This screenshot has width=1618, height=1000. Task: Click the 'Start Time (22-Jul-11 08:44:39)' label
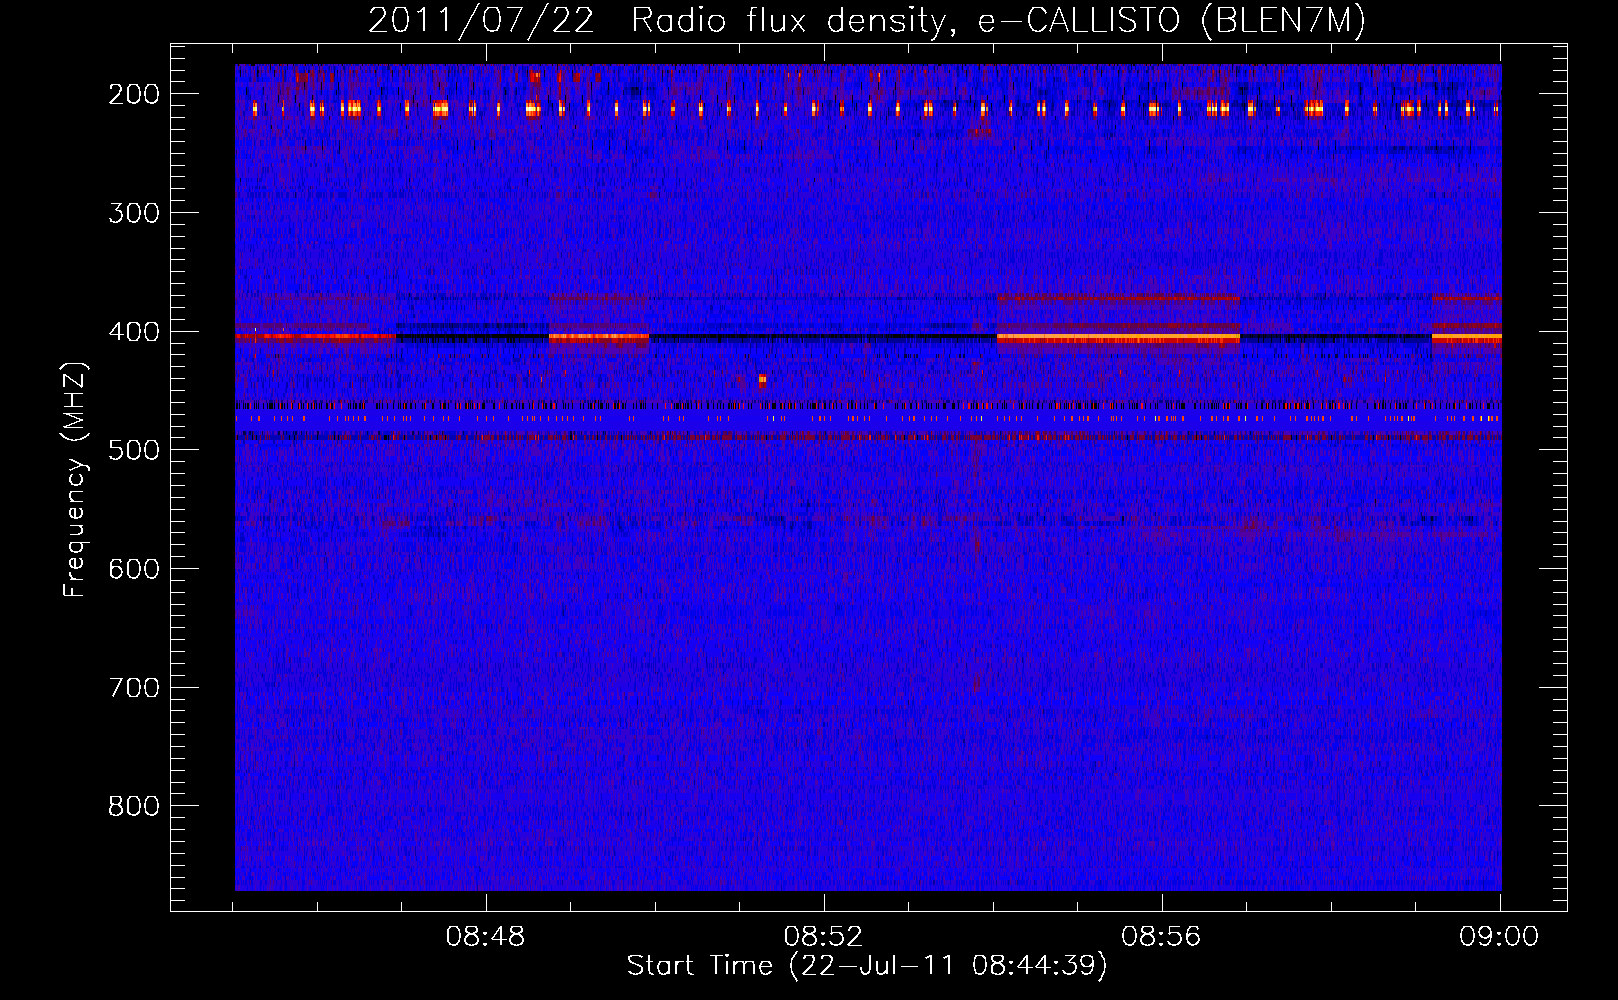[x=867, y=966]
